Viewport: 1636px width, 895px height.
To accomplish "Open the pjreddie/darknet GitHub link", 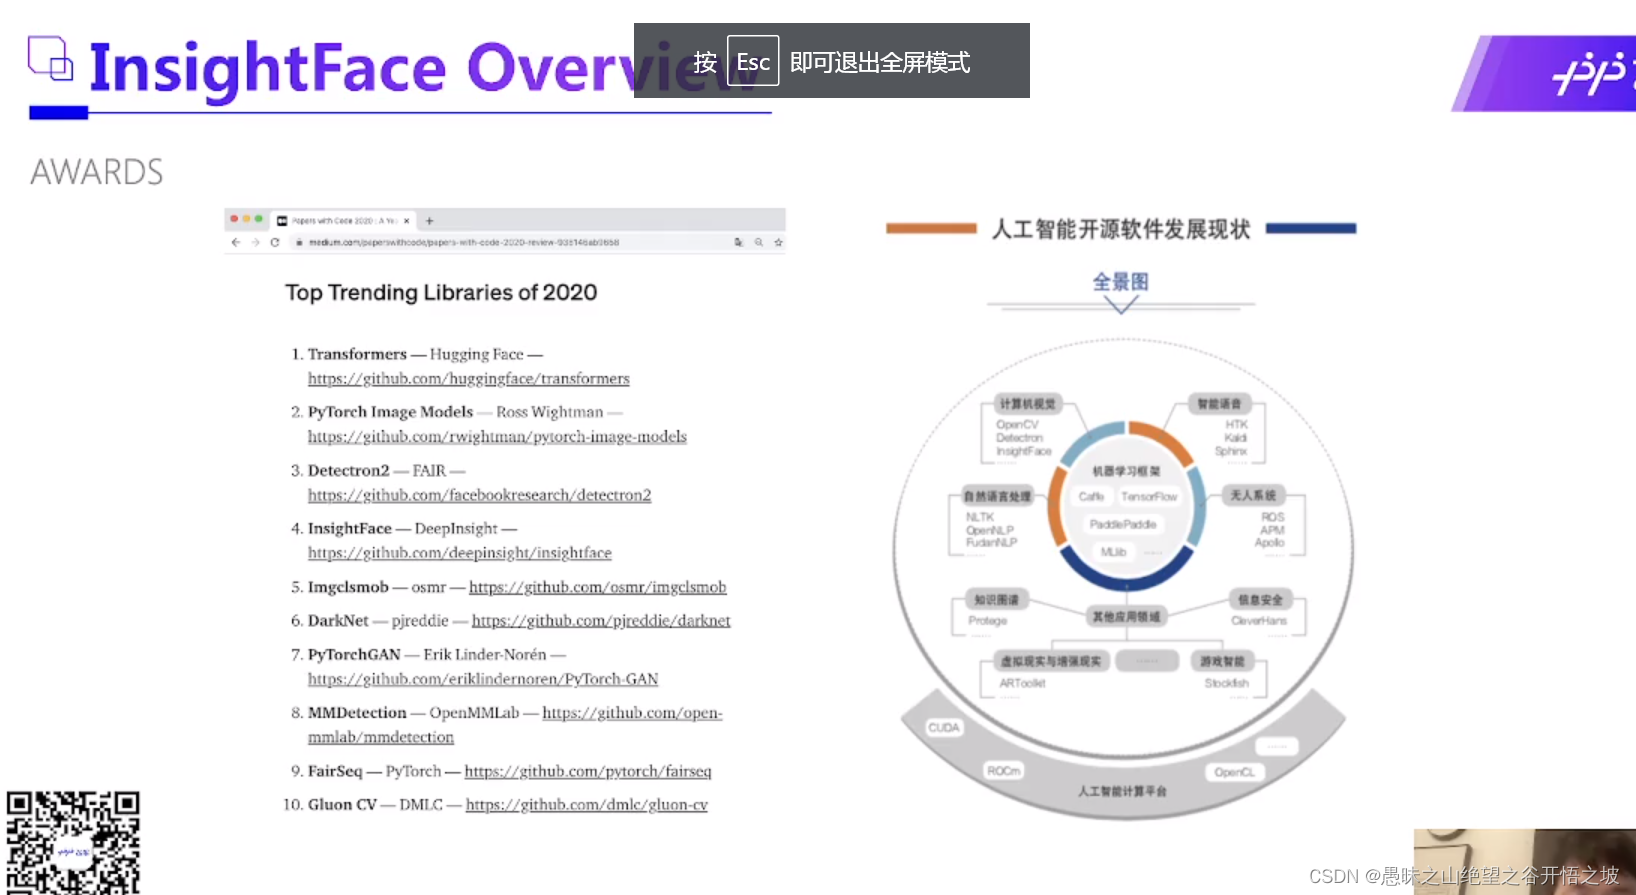I will (x=601, y=621).
